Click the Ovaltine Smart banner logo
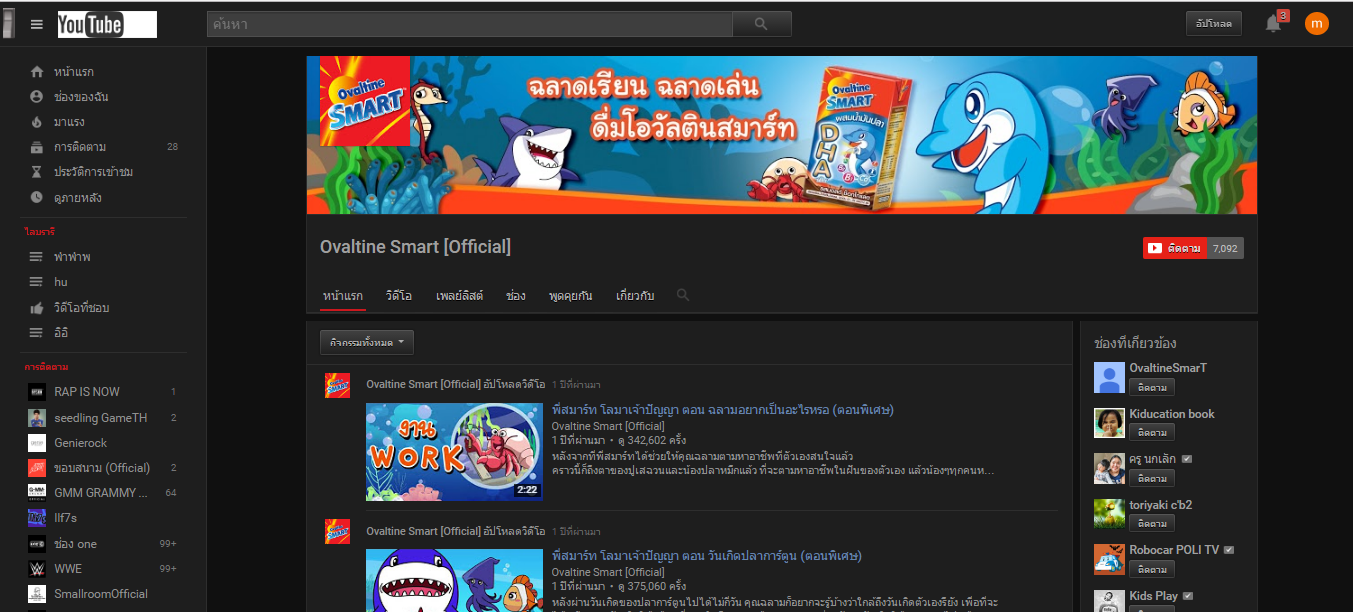 [365, 101]
